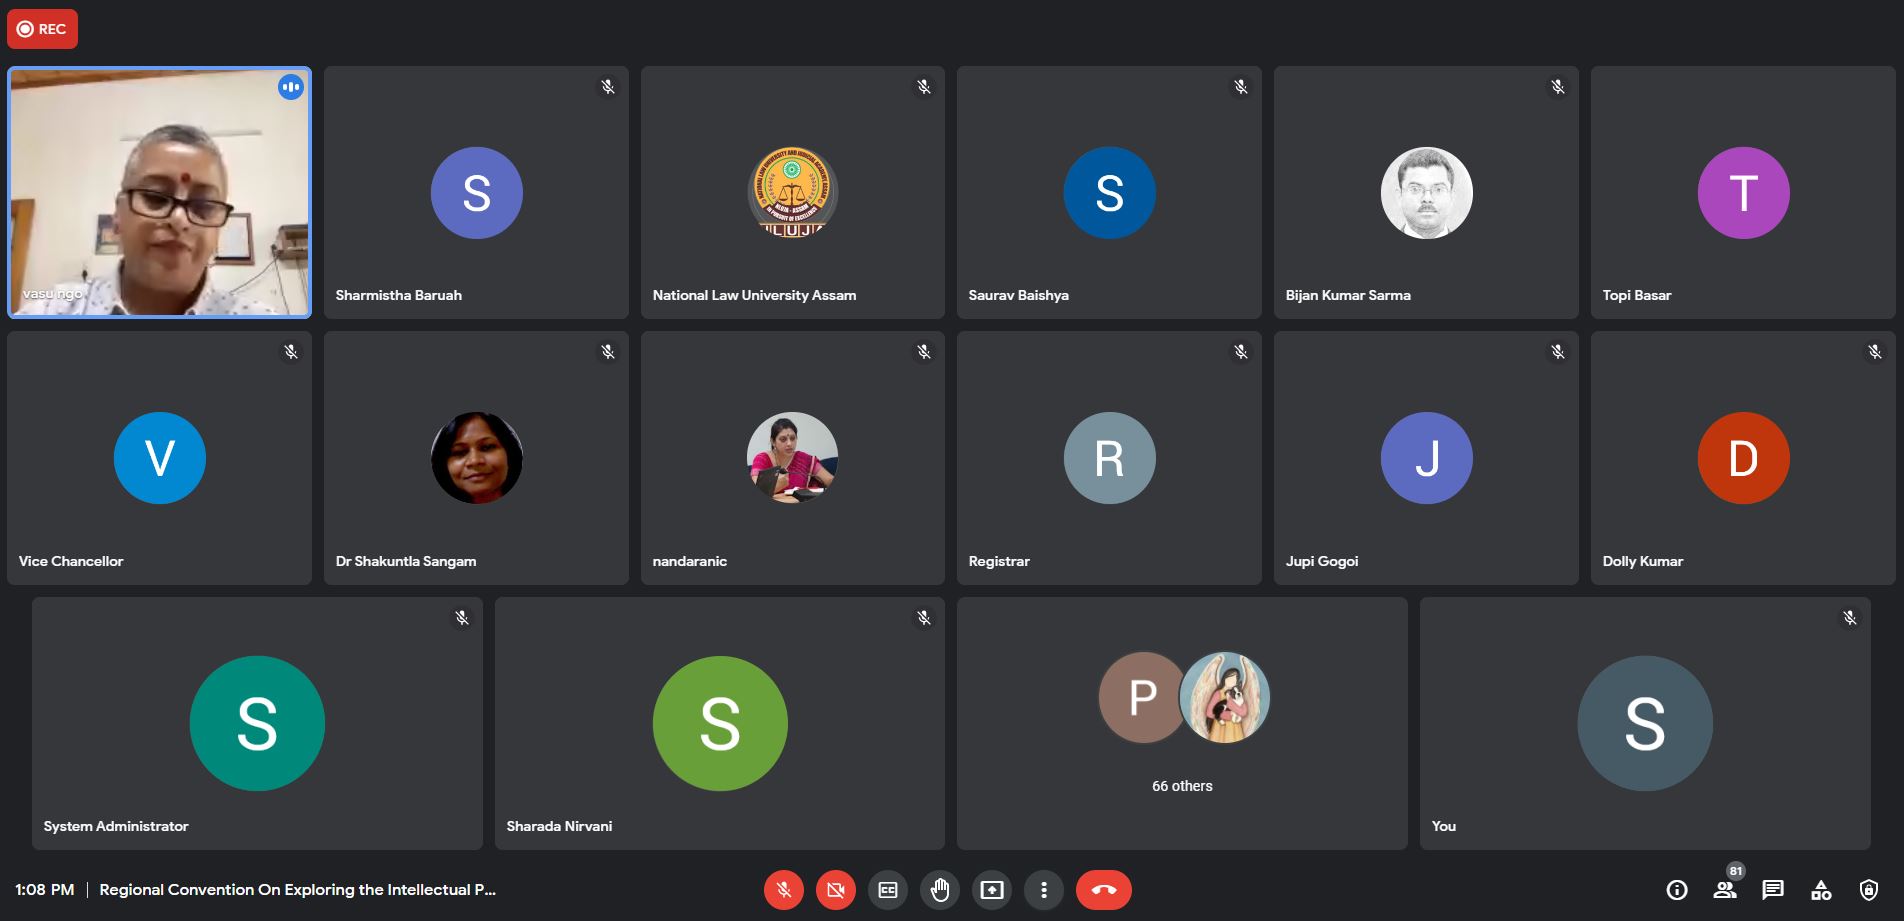Select Bijan Kumar Sarma's profile picture

(x=1426, y=193)
